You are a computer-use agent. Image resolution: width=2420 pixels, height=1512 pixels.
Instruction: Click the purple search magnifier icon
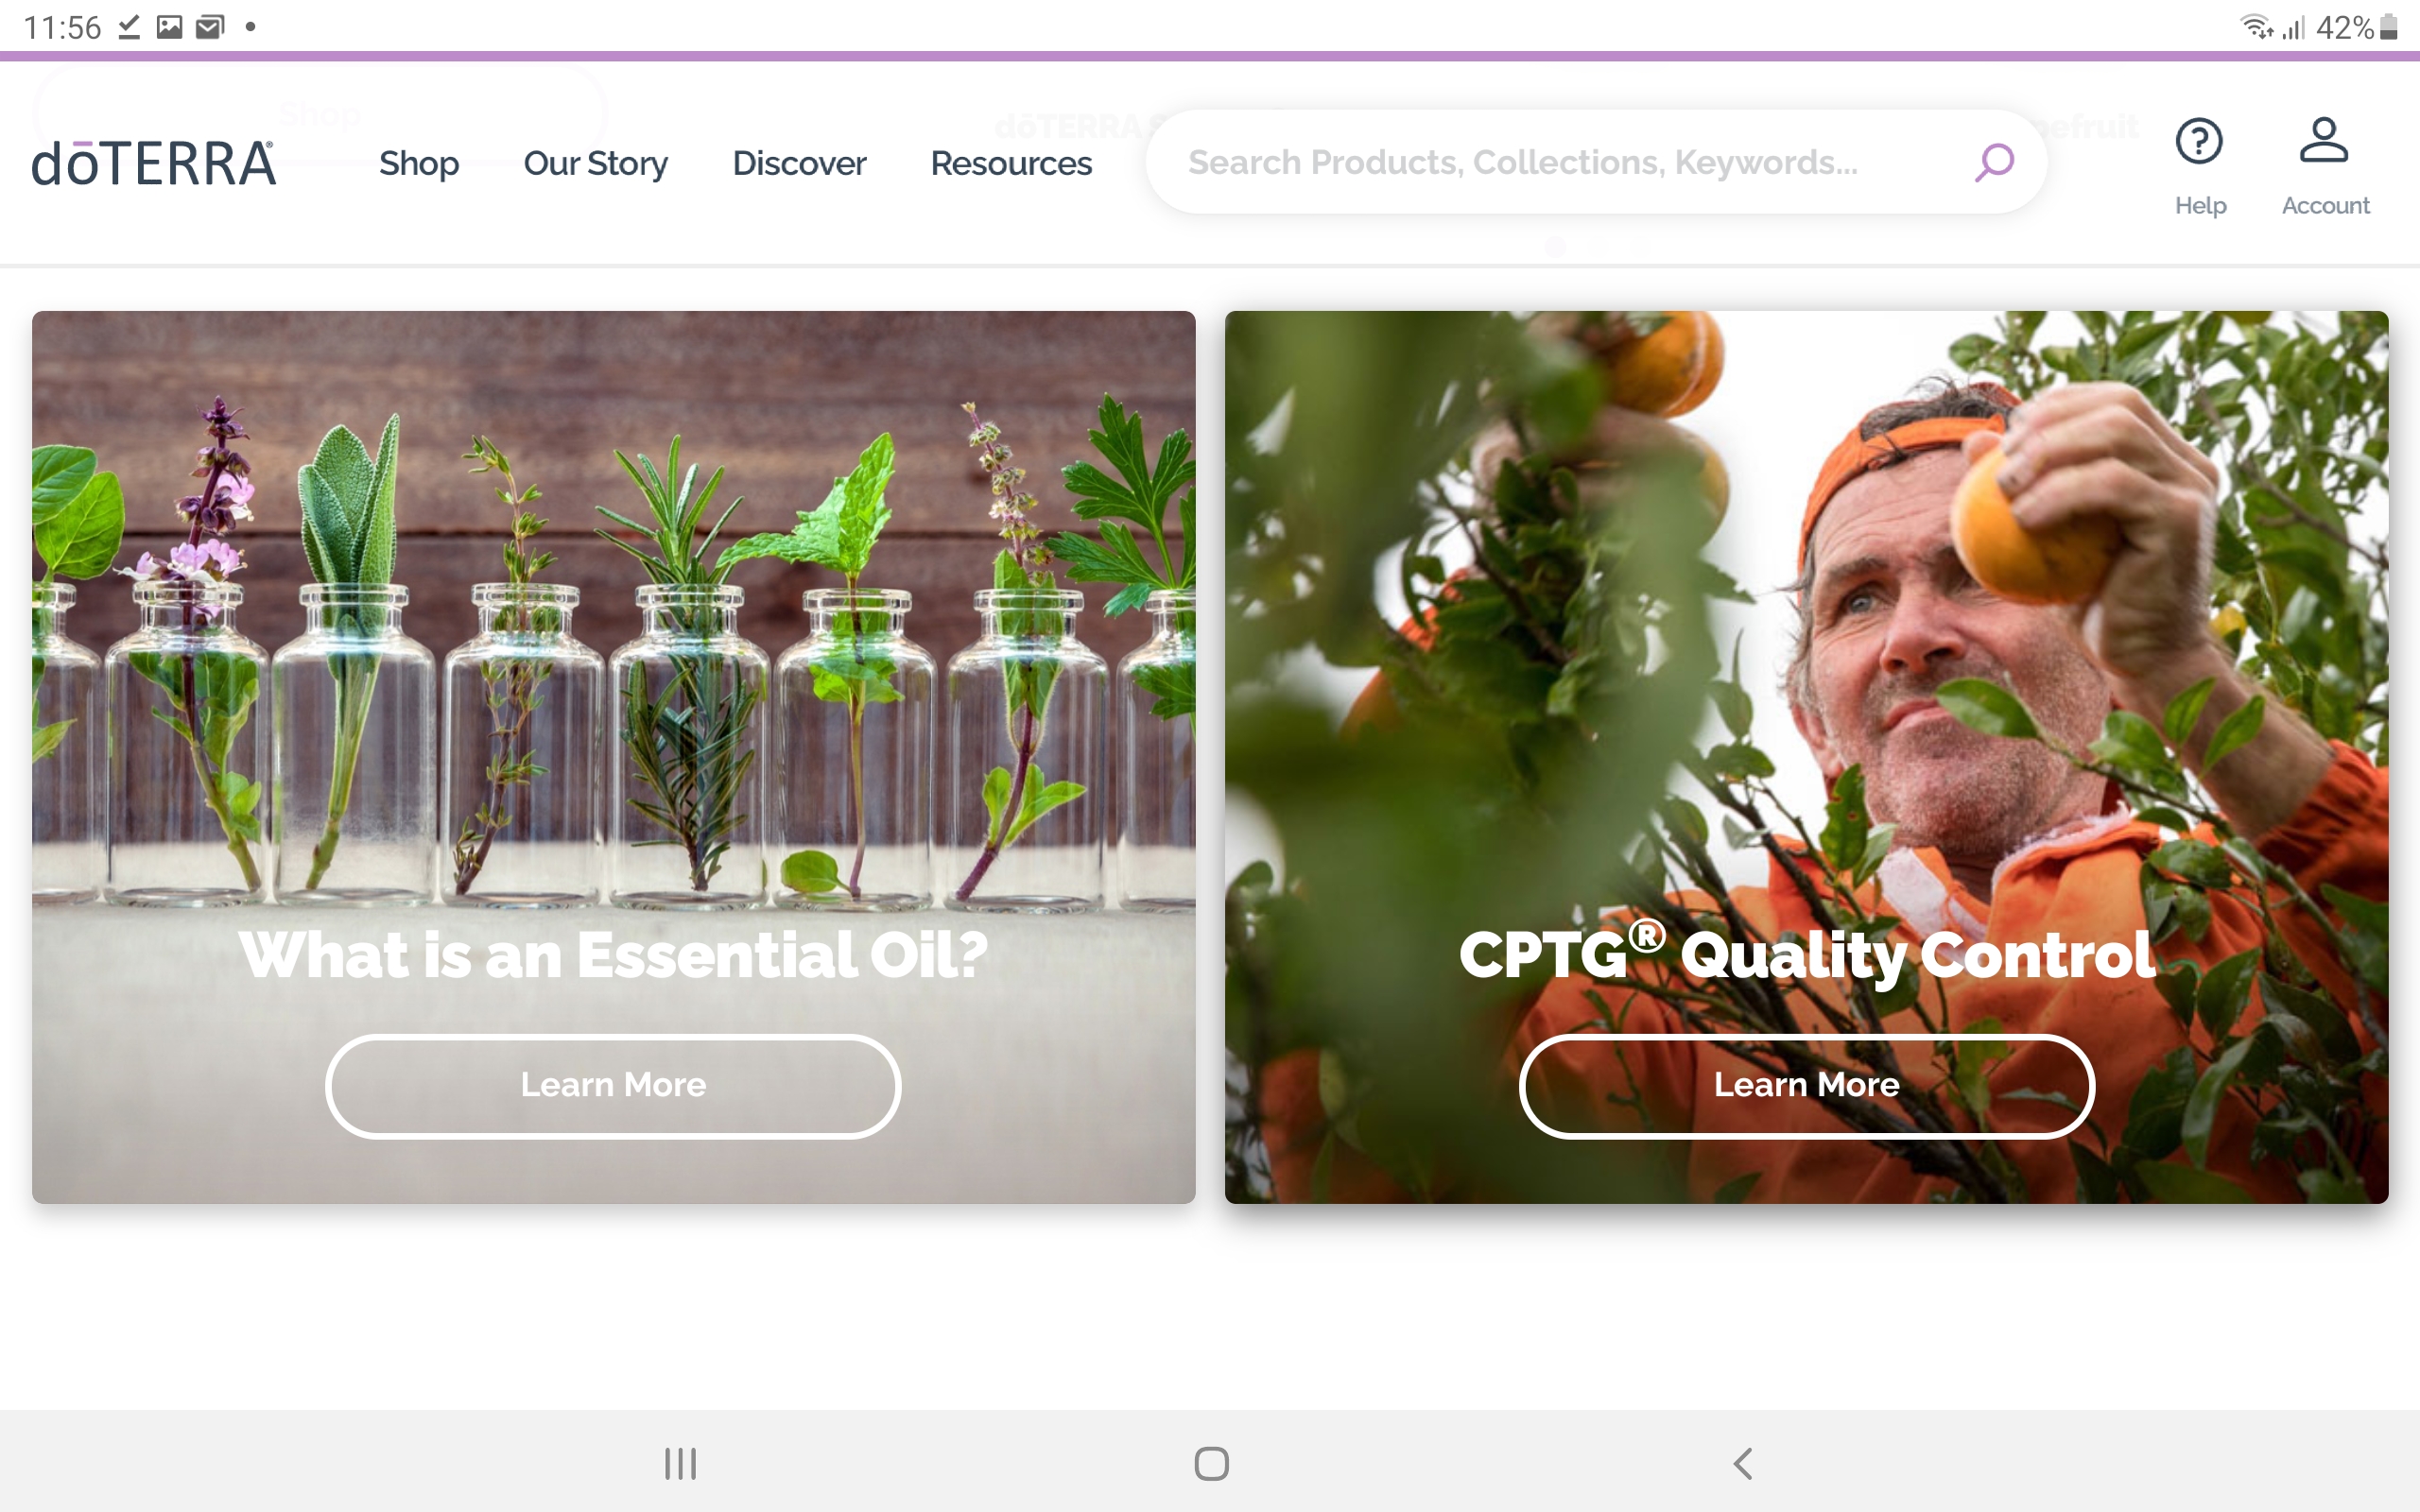click(1993, 162)
